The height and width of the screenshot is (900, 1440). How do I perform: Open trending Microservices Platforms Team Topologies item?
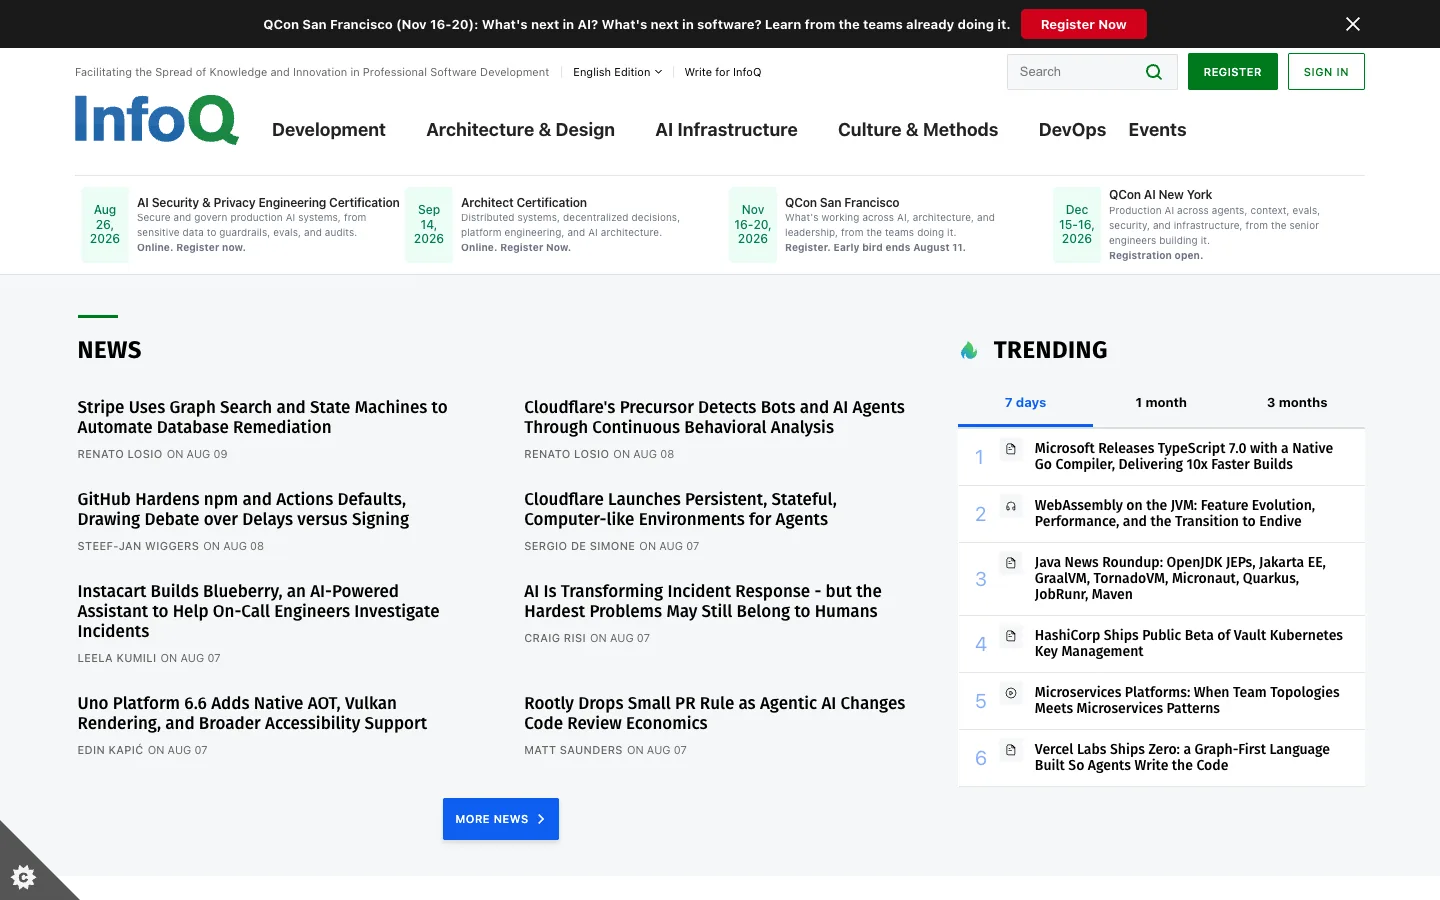click(1187, 700)
